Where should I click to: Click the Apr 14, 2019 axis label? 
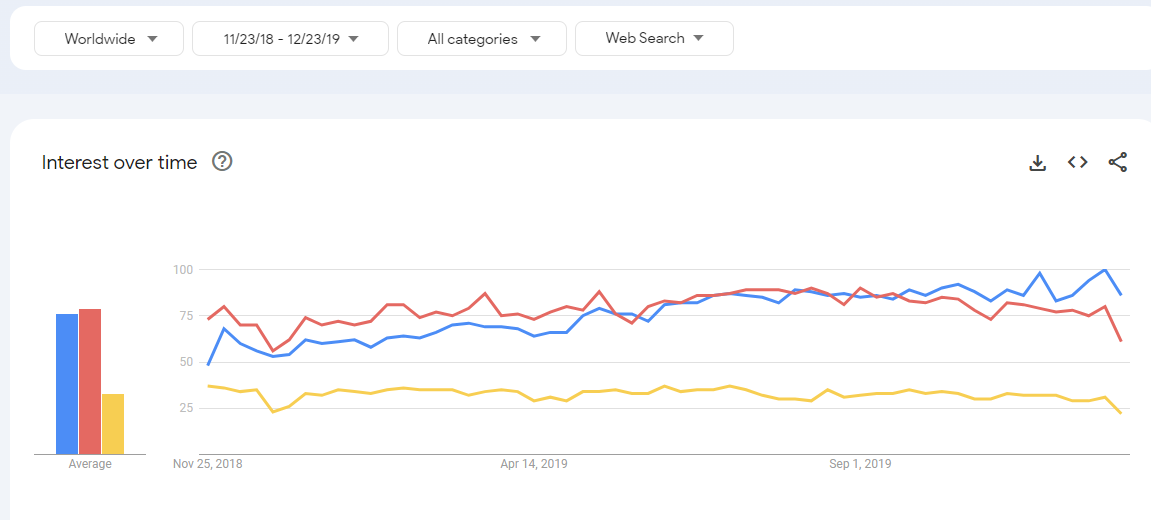pyautogui.click(x=534, y=464)
